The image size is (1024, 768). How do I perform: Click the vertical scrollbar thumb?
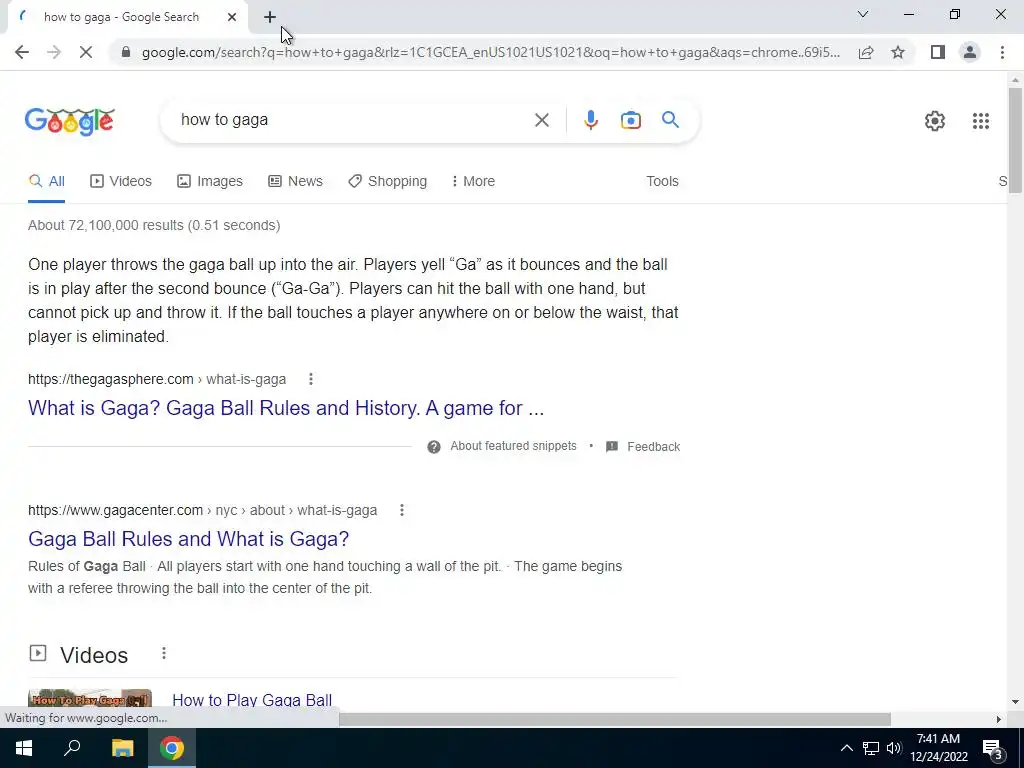tap(1014, 140)
